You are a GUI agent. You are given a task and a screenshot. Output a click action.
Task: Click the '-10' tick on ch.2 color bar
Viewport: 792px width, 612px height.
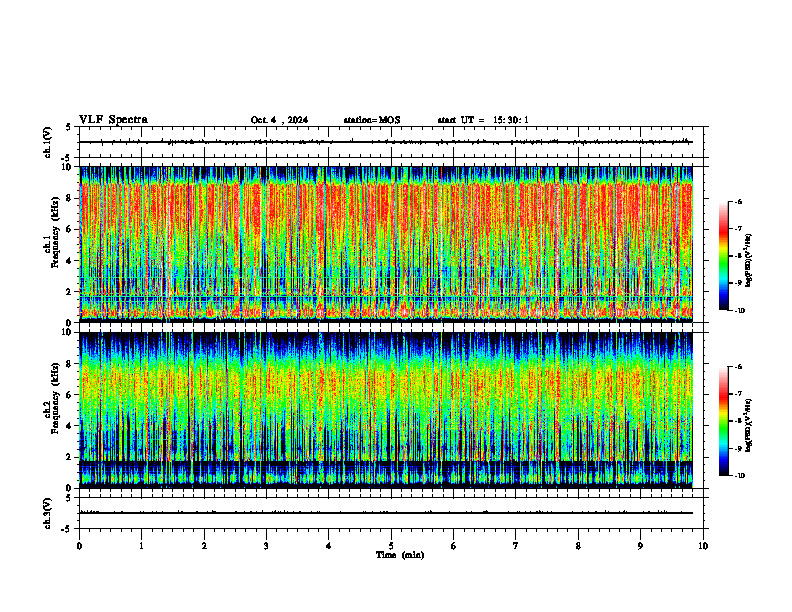pyautogui.click(x=740, y=475)
